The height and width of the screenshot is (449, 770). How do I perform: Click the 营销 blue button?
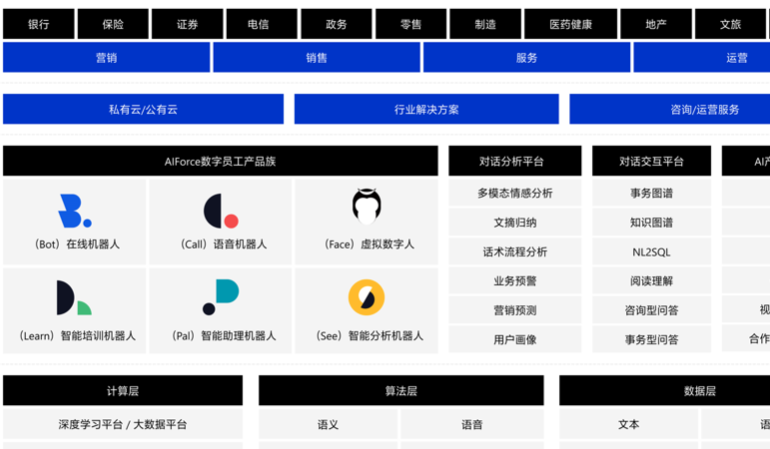pos(106,58)
